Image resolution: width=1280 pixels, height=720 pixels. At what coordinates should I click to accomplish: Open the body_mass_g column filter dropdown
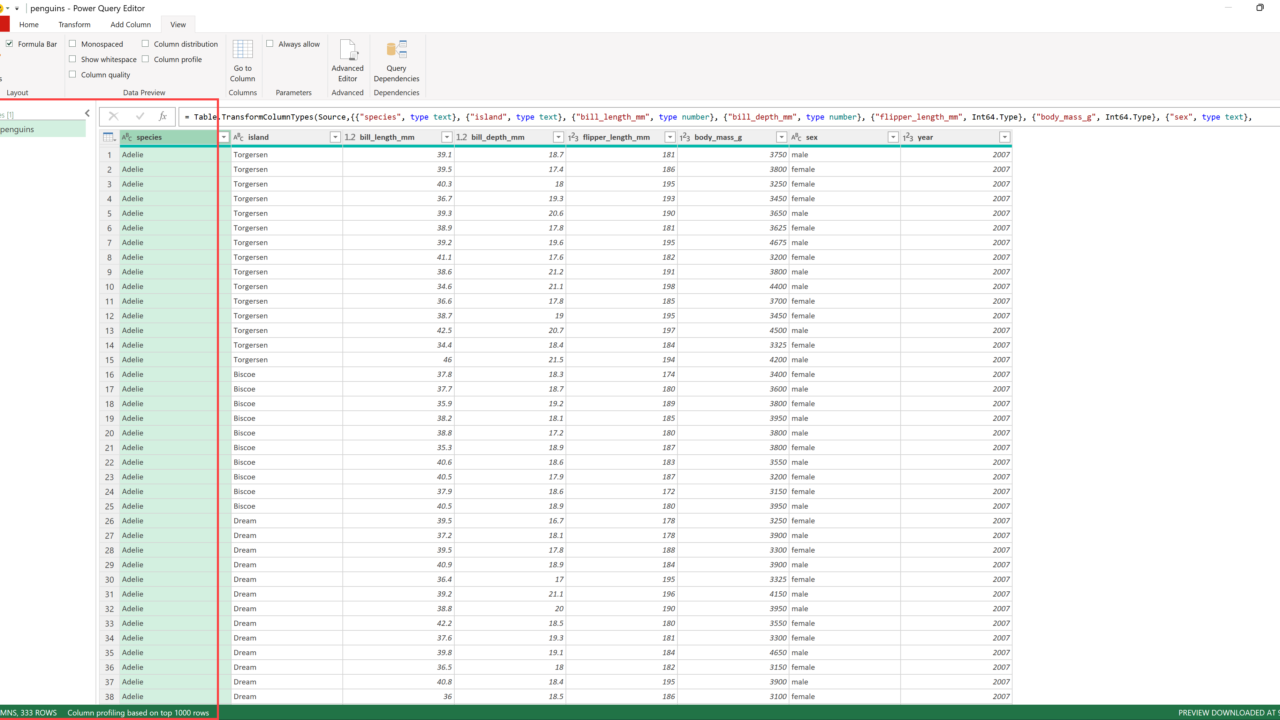click(x=780, y=137)
